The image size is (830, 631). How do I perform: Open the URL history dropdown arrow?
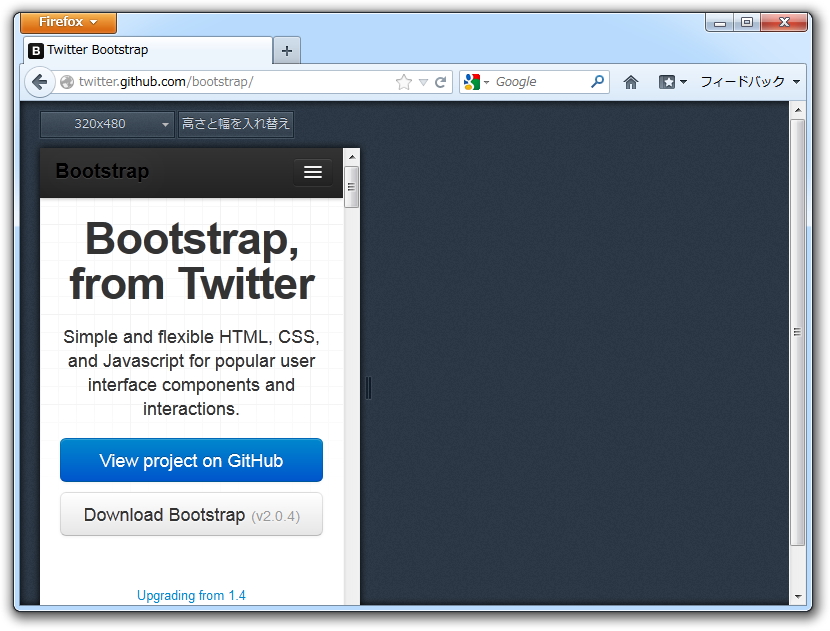click(x=423, y=82)
